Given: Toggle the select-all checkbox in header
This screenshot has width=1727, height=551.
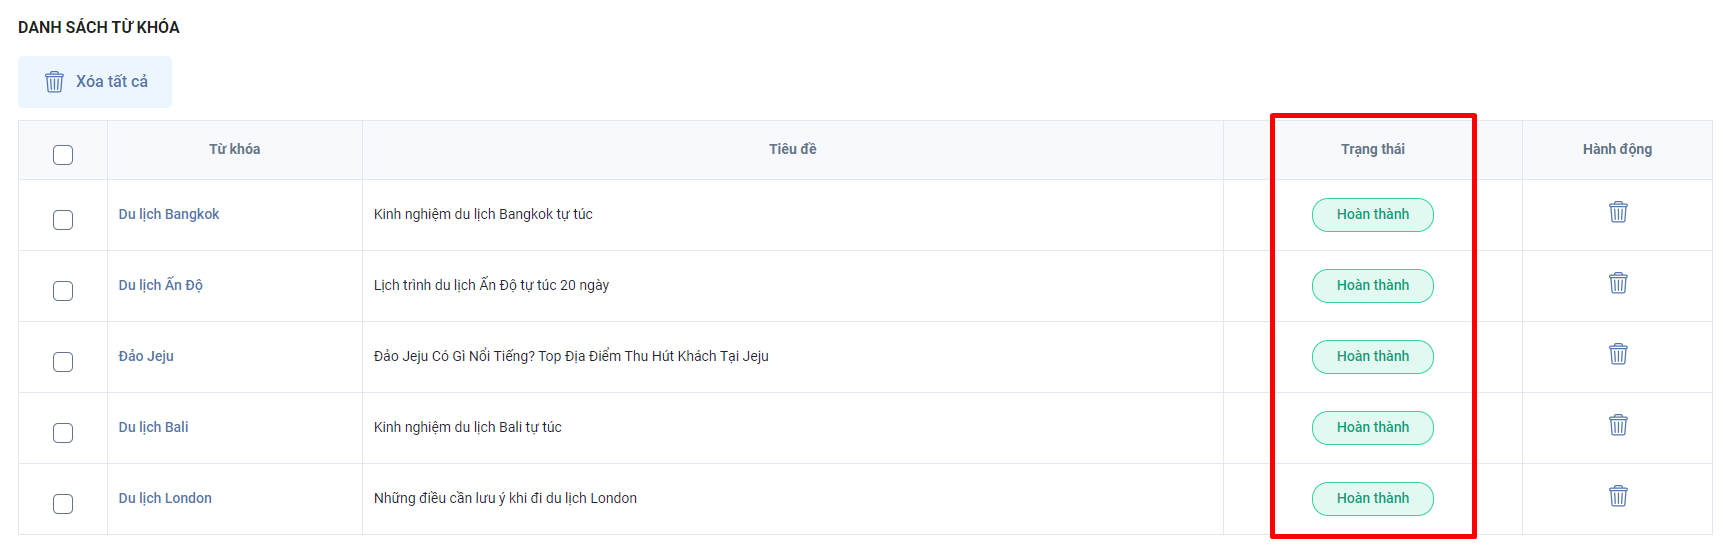Looking at the screenshot, I should [63, 155].
